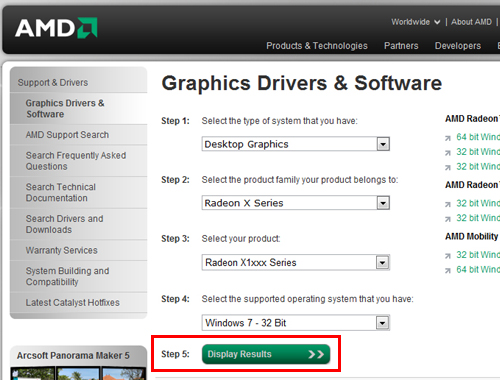
Task: Open Latest Catalyst Hotfixes
Action: tap(79, 302)
